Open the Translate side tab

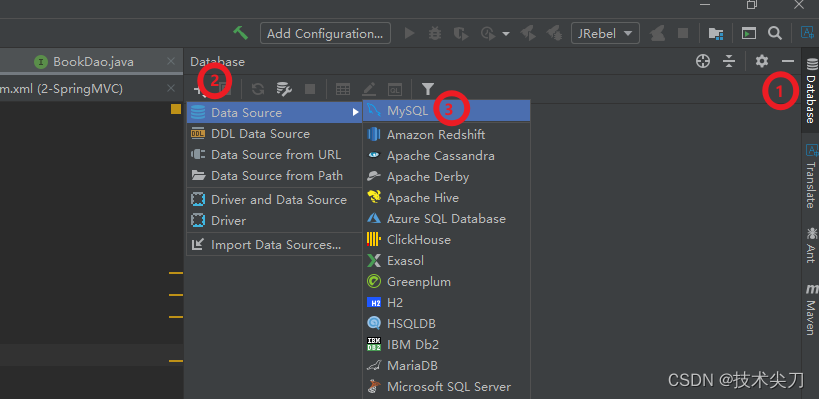(811, 176)
